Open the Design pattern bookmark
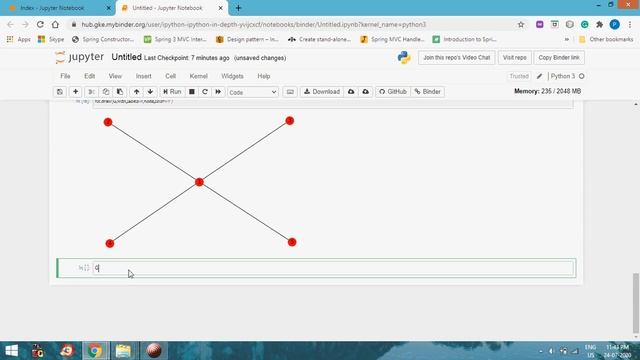This screenshot has height=360, width=640. click(x=247, y=39)
